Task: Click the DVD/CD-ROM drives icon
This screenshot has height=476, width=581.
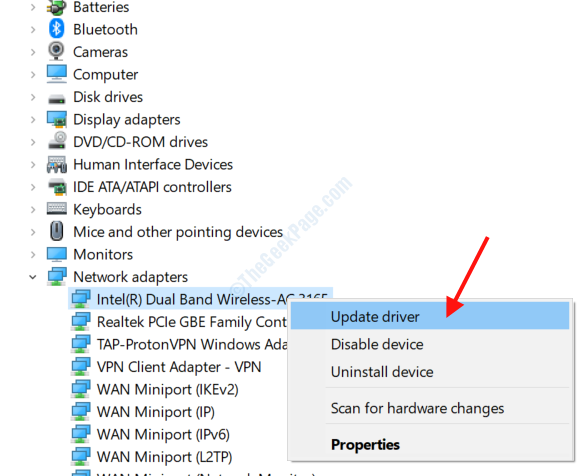Action: pyautogui.click(x=57, y=141)
